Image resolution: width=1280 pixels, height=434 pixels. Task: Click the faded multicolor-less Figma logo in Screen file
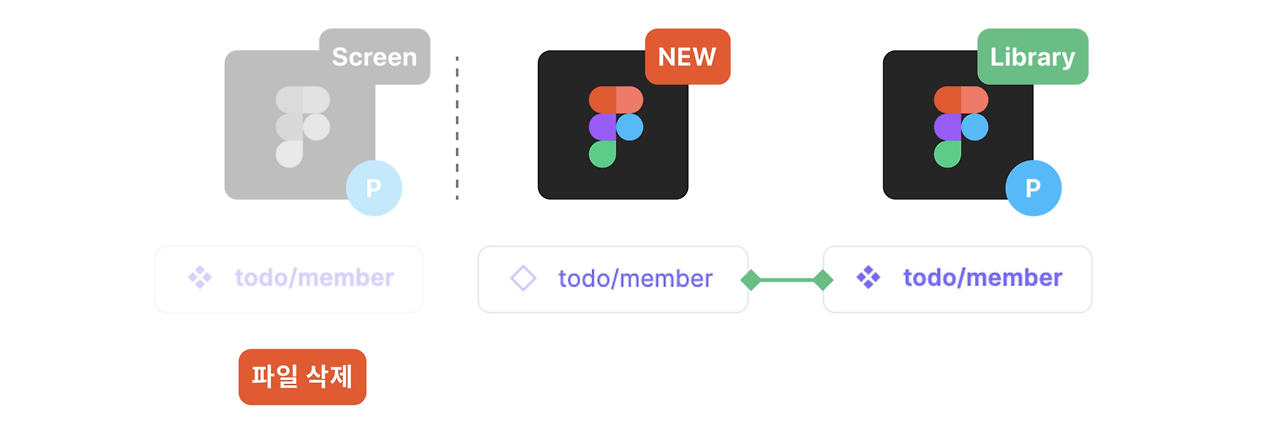coord(303,126)
